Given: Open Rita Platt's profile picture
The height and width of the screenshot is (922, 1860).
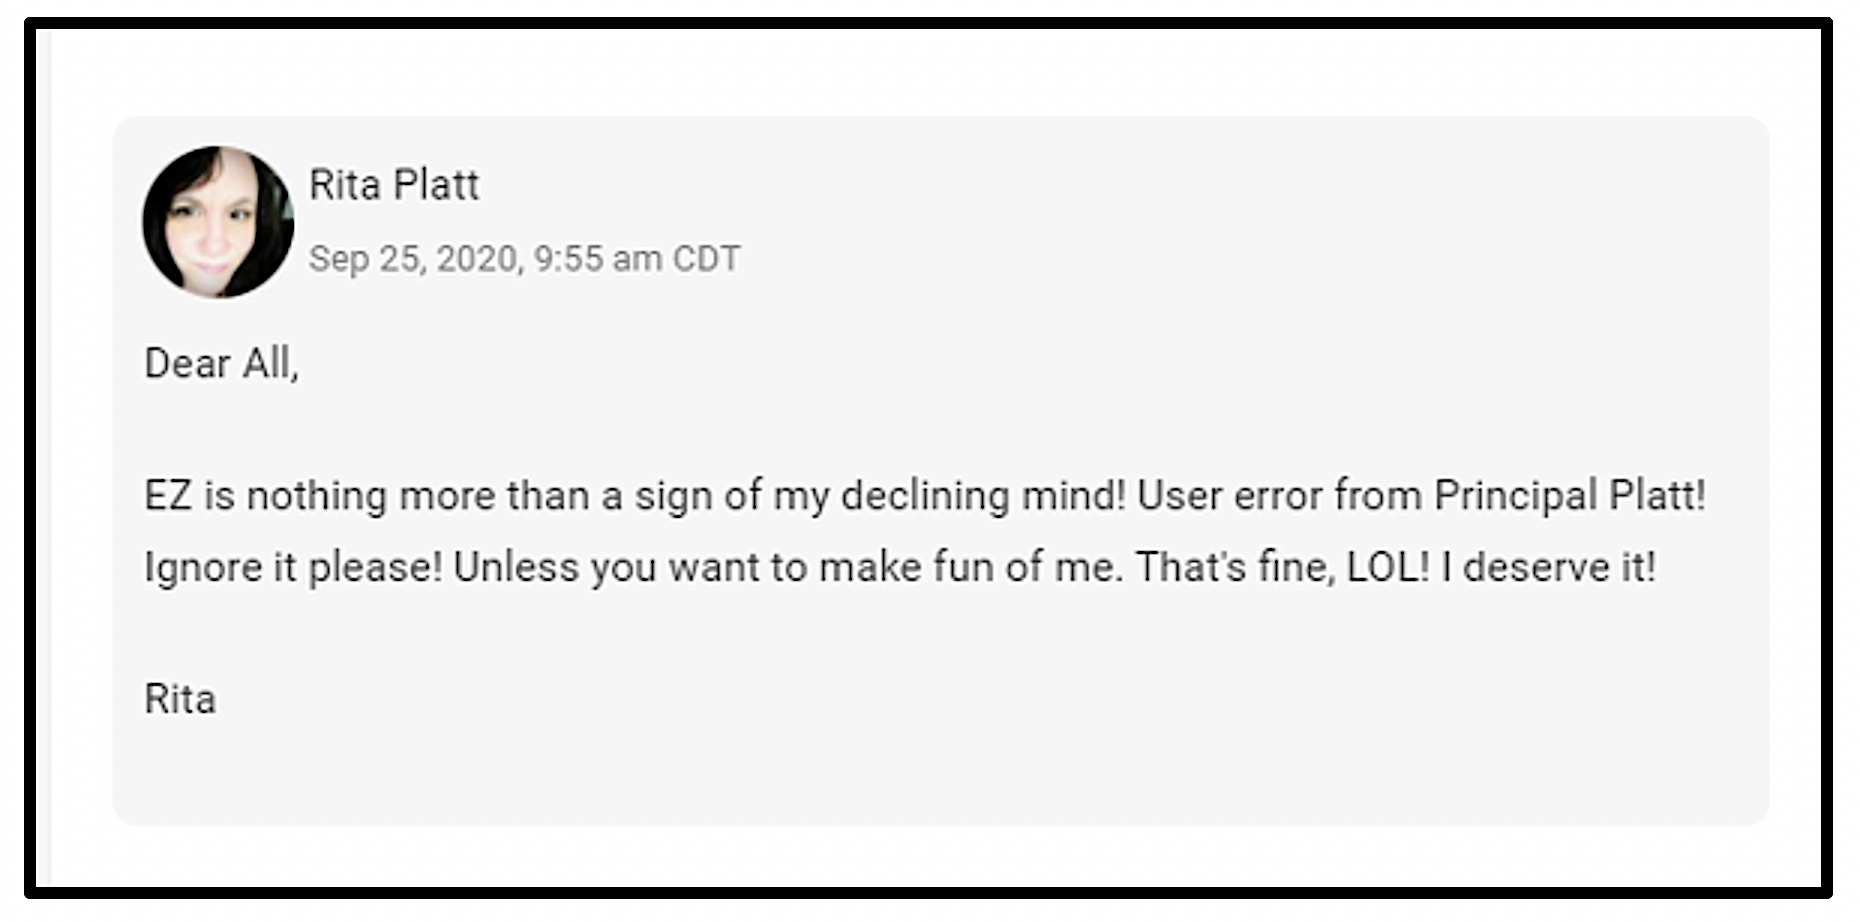Looking at the screenshot, I should (x=218, y=222).
